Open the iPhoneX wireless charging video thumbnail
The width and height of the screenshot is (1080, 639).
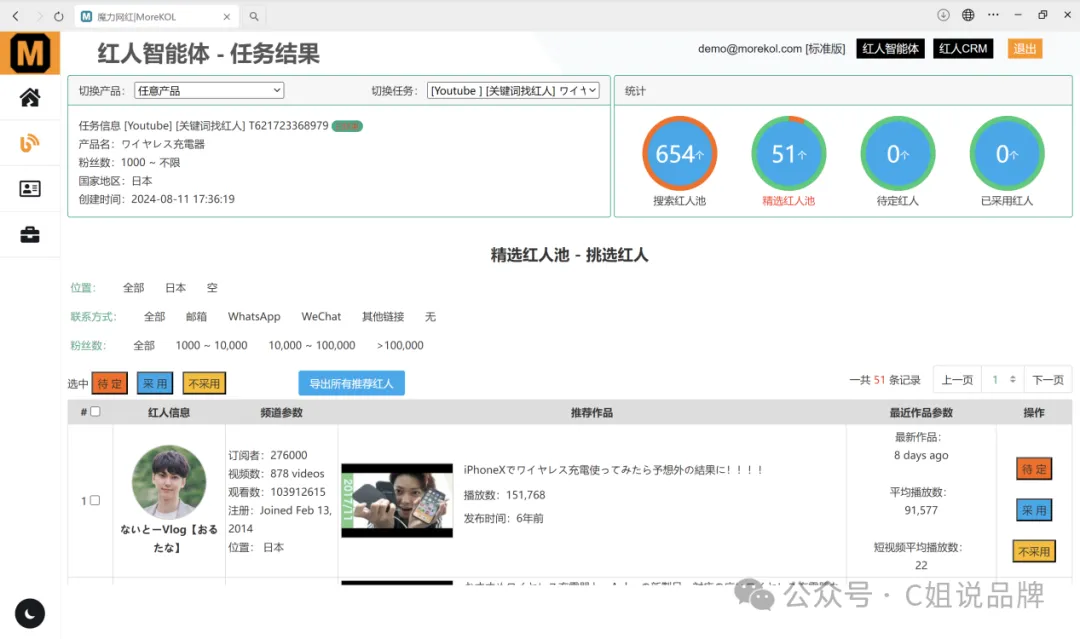[397, 501]
